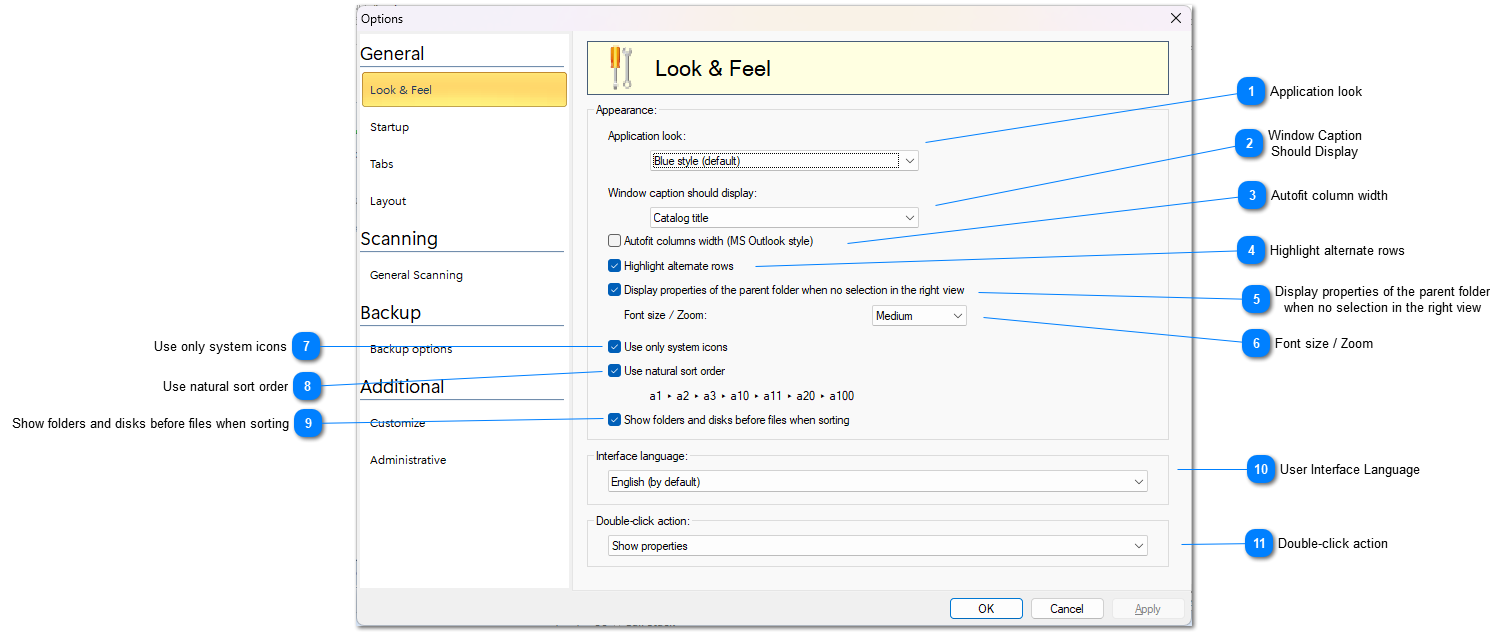This screenshot has width=1506, height=635.
Task: Close the Options dialog window
Action: 1175,18
